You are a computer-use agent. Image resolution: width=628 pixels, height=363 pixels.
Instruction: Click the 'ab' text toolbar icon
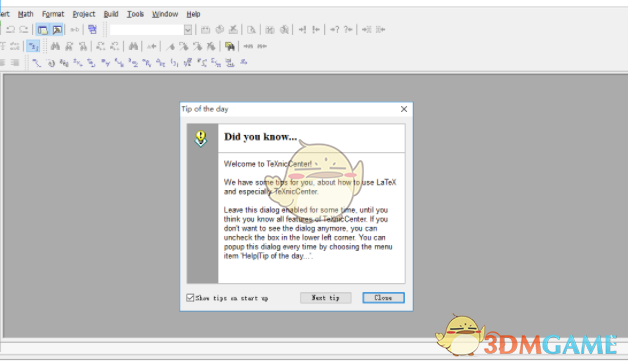74,29
